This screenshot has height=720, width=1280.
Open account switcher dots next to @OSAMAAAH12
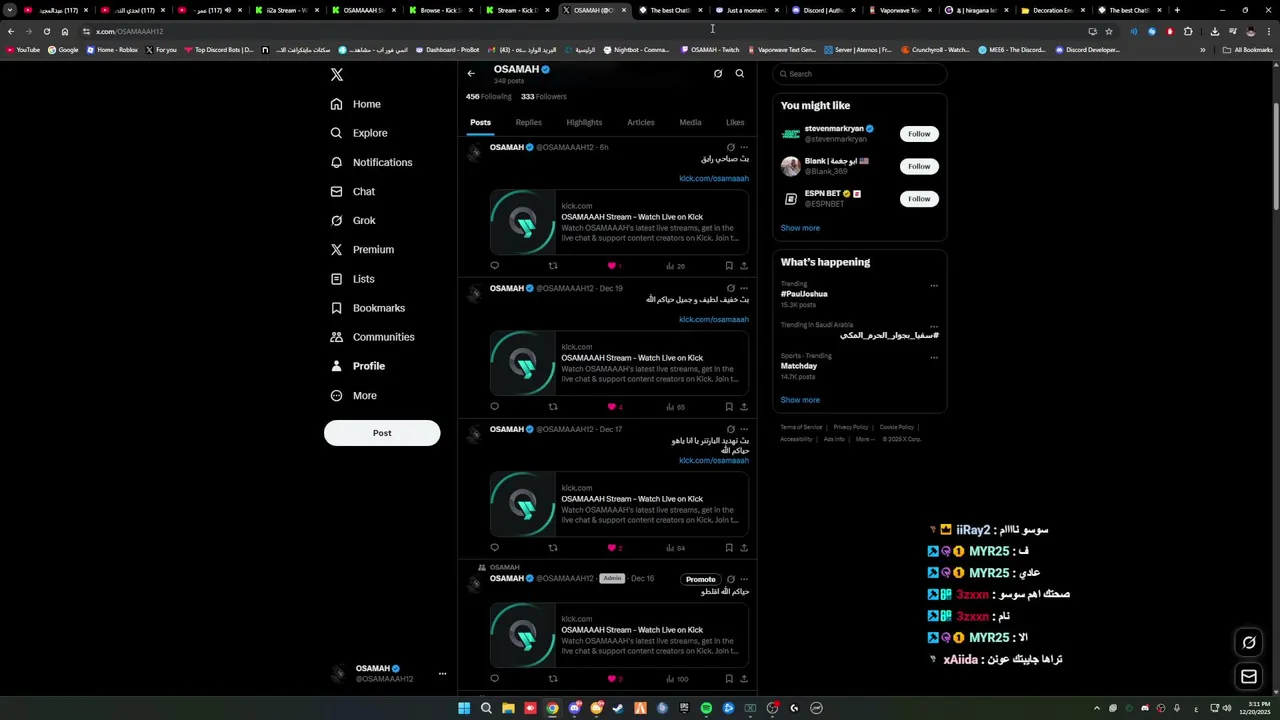(x=442, y=674)
